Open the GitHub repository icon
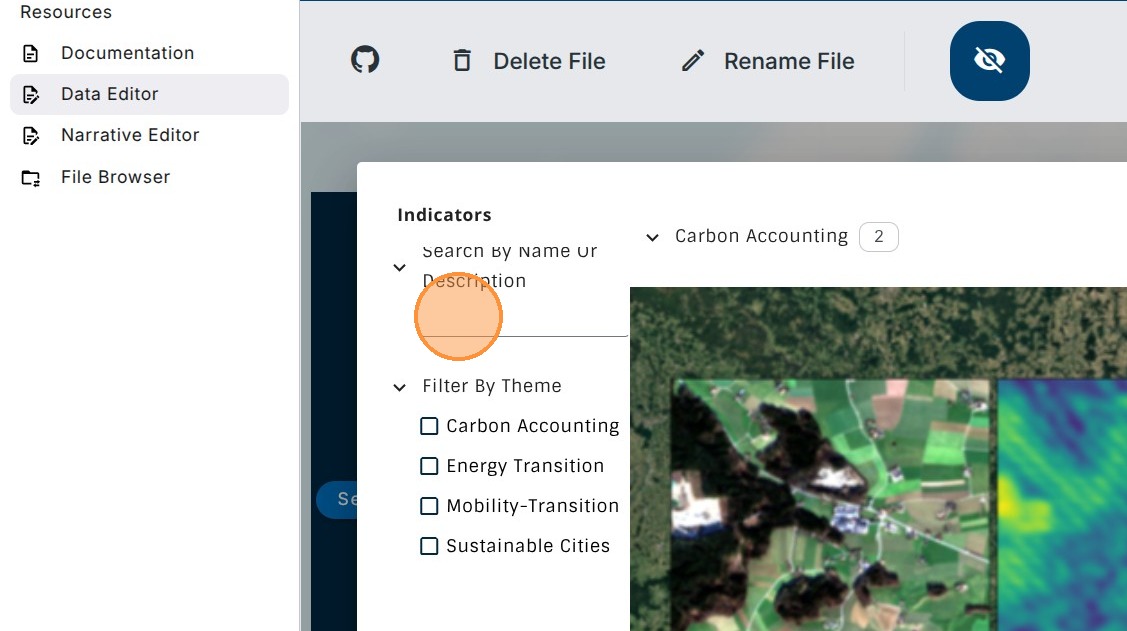 pyautogui.click(x=365, y=61)
